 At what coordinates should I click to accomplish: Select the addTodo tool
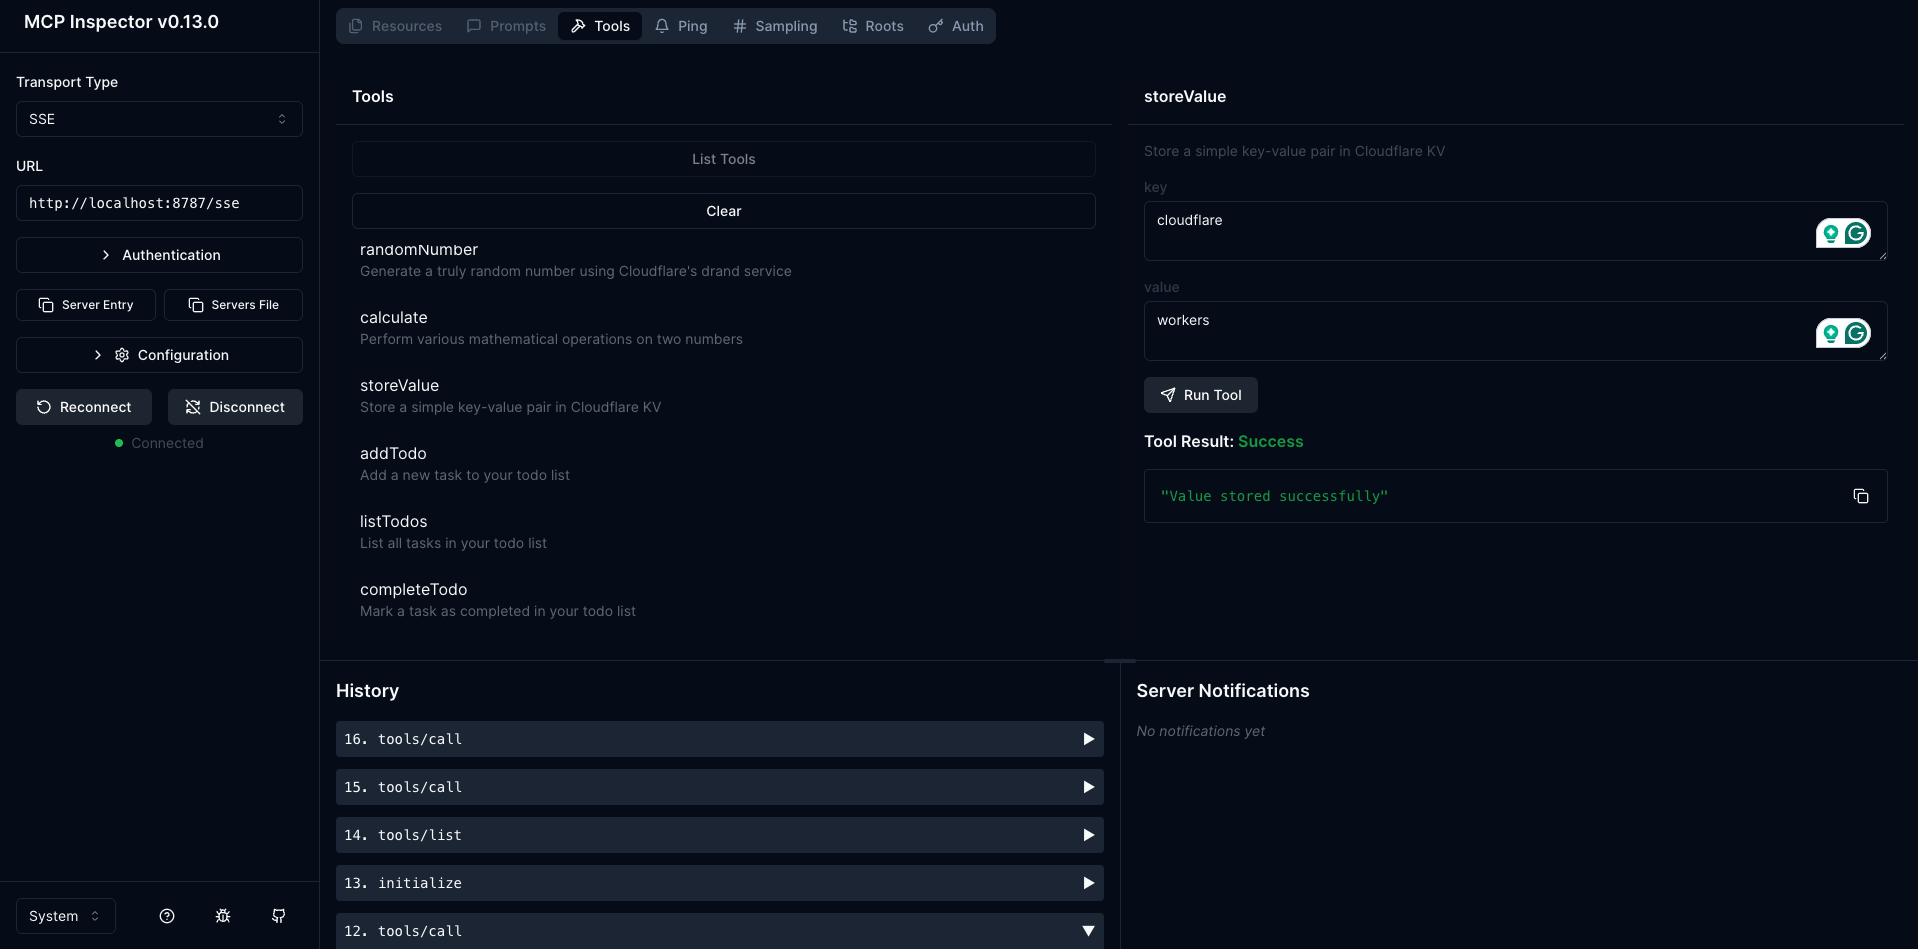pyautogui.click(x=724, y=464)
